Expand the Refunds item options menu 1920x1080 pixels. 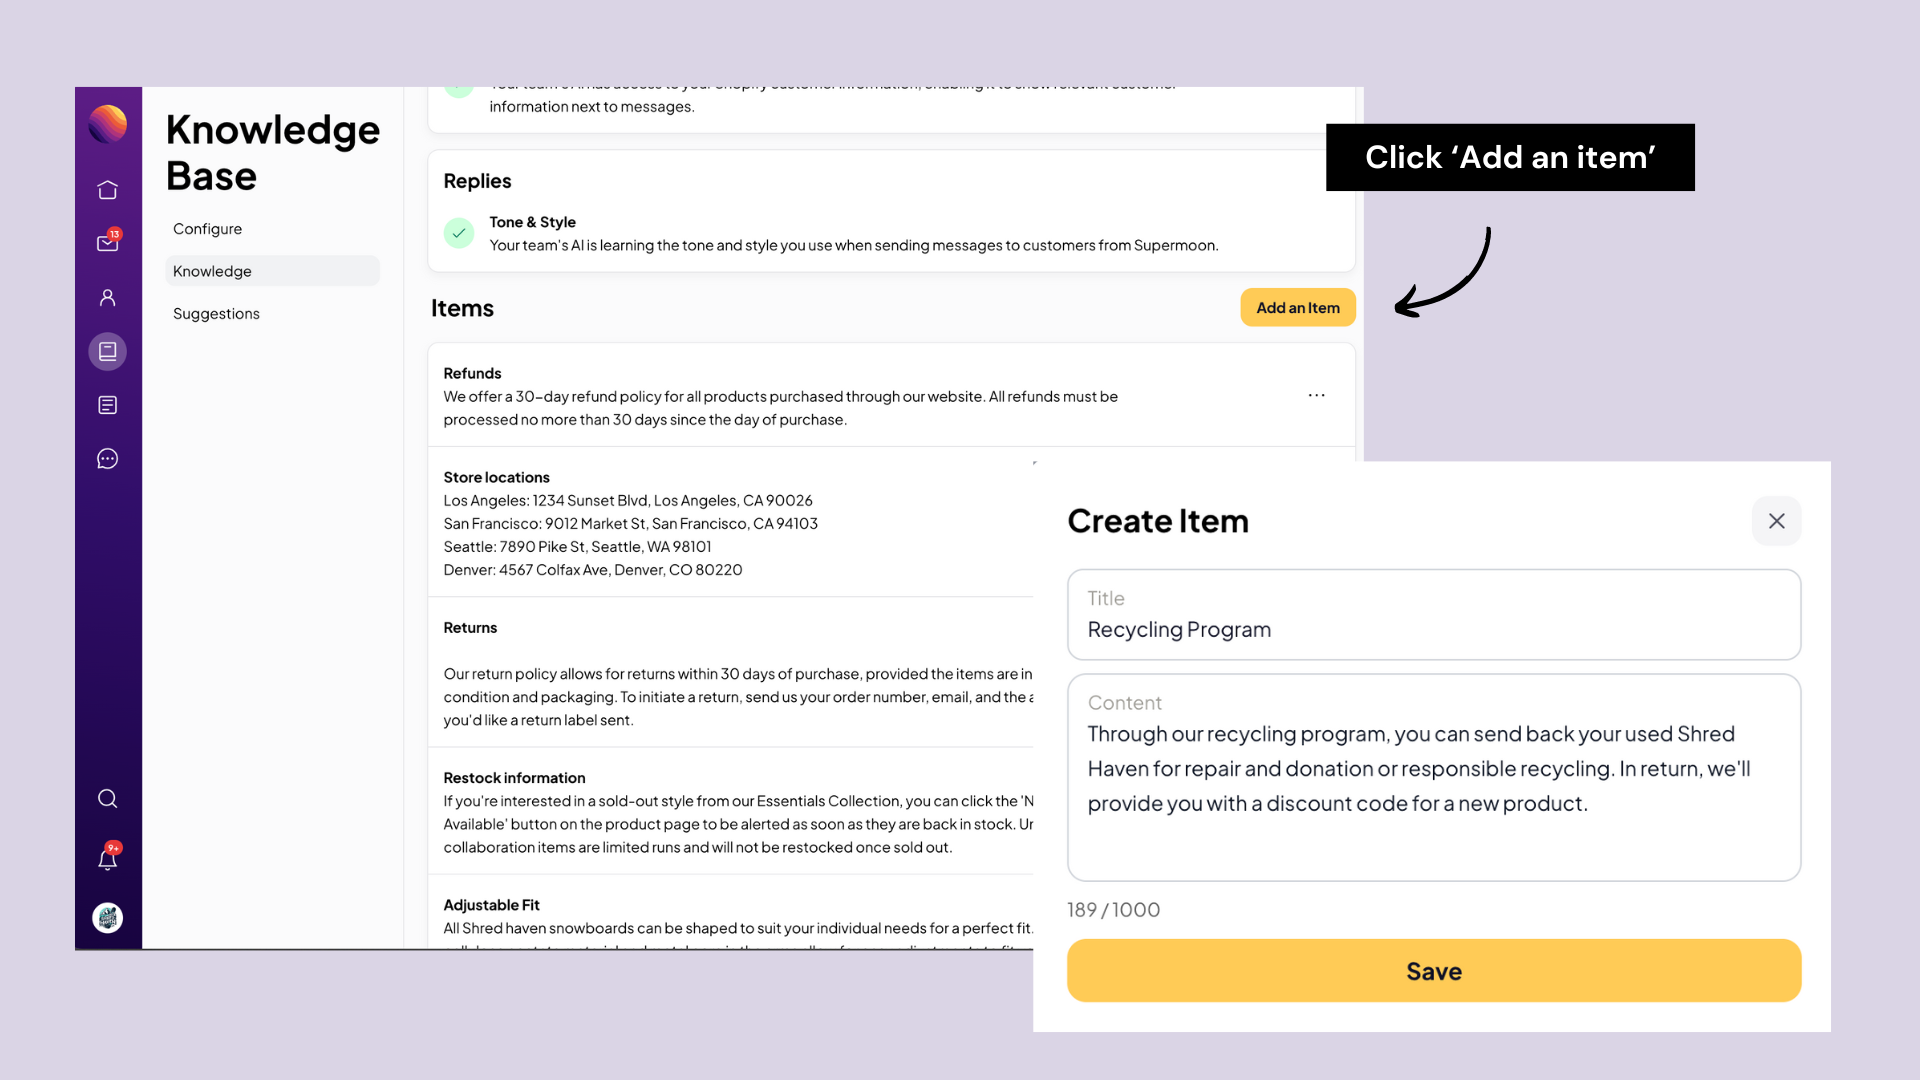pos(1316,396)
